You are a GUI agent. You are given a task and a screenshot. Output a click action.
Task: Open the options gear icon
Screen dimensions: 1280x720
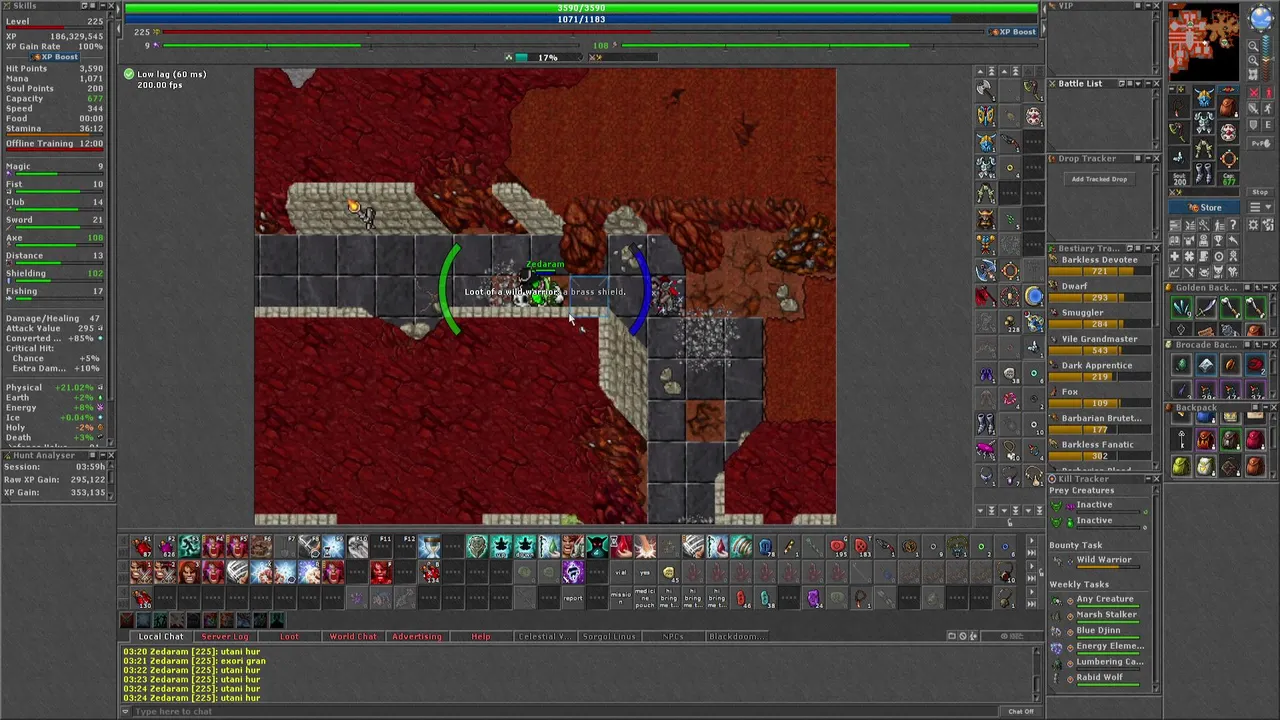1253,224
